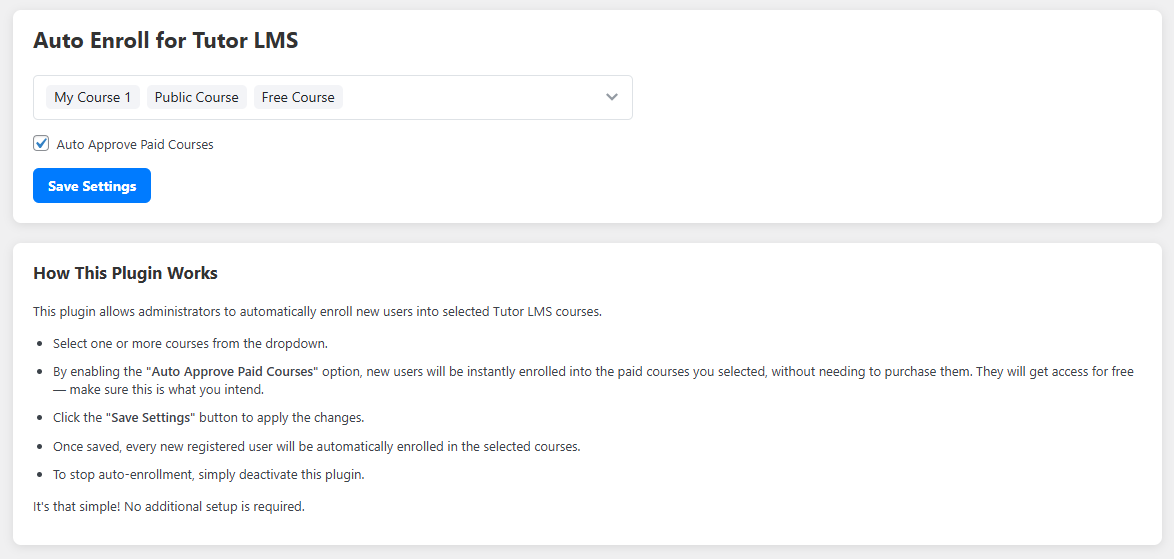Click the Auto Approve Paid Courses label
The height and width of the screenshot is (559, 1174).
click(135, 144)
